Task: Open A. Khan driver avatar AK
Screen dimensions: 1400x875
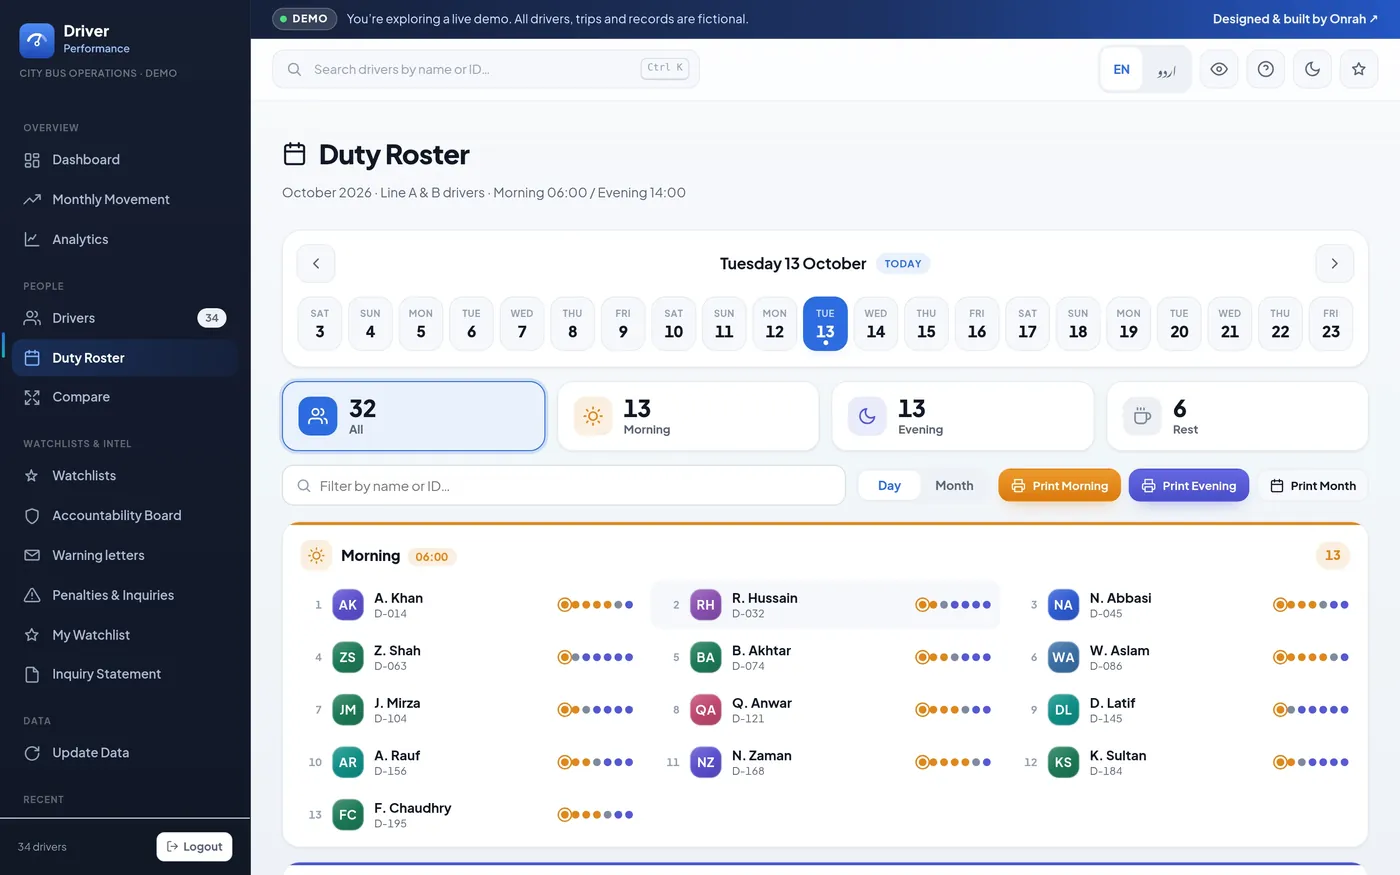Action: click(348, 605)
